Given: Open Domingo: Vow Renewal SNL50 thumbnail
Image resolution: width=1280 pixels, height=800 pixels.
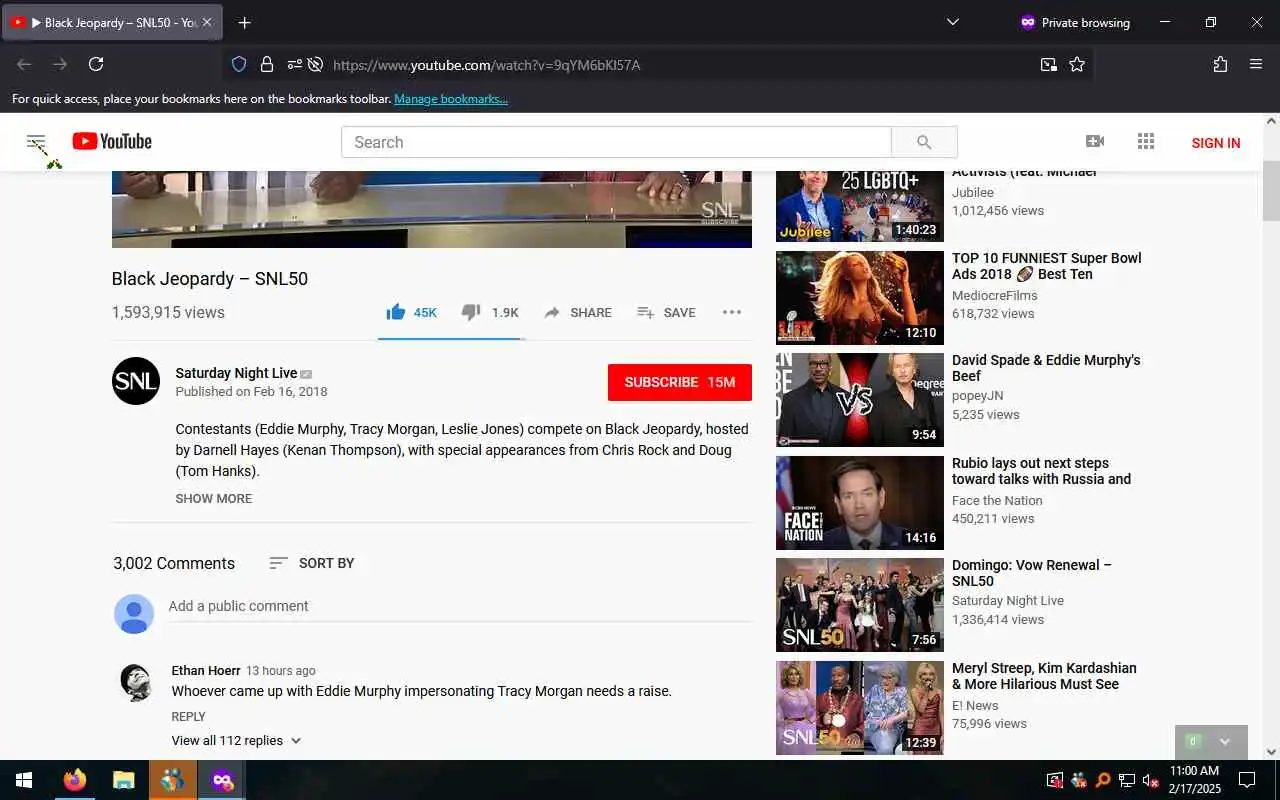Looking at the screenshot, I should (x=860, y=605).
